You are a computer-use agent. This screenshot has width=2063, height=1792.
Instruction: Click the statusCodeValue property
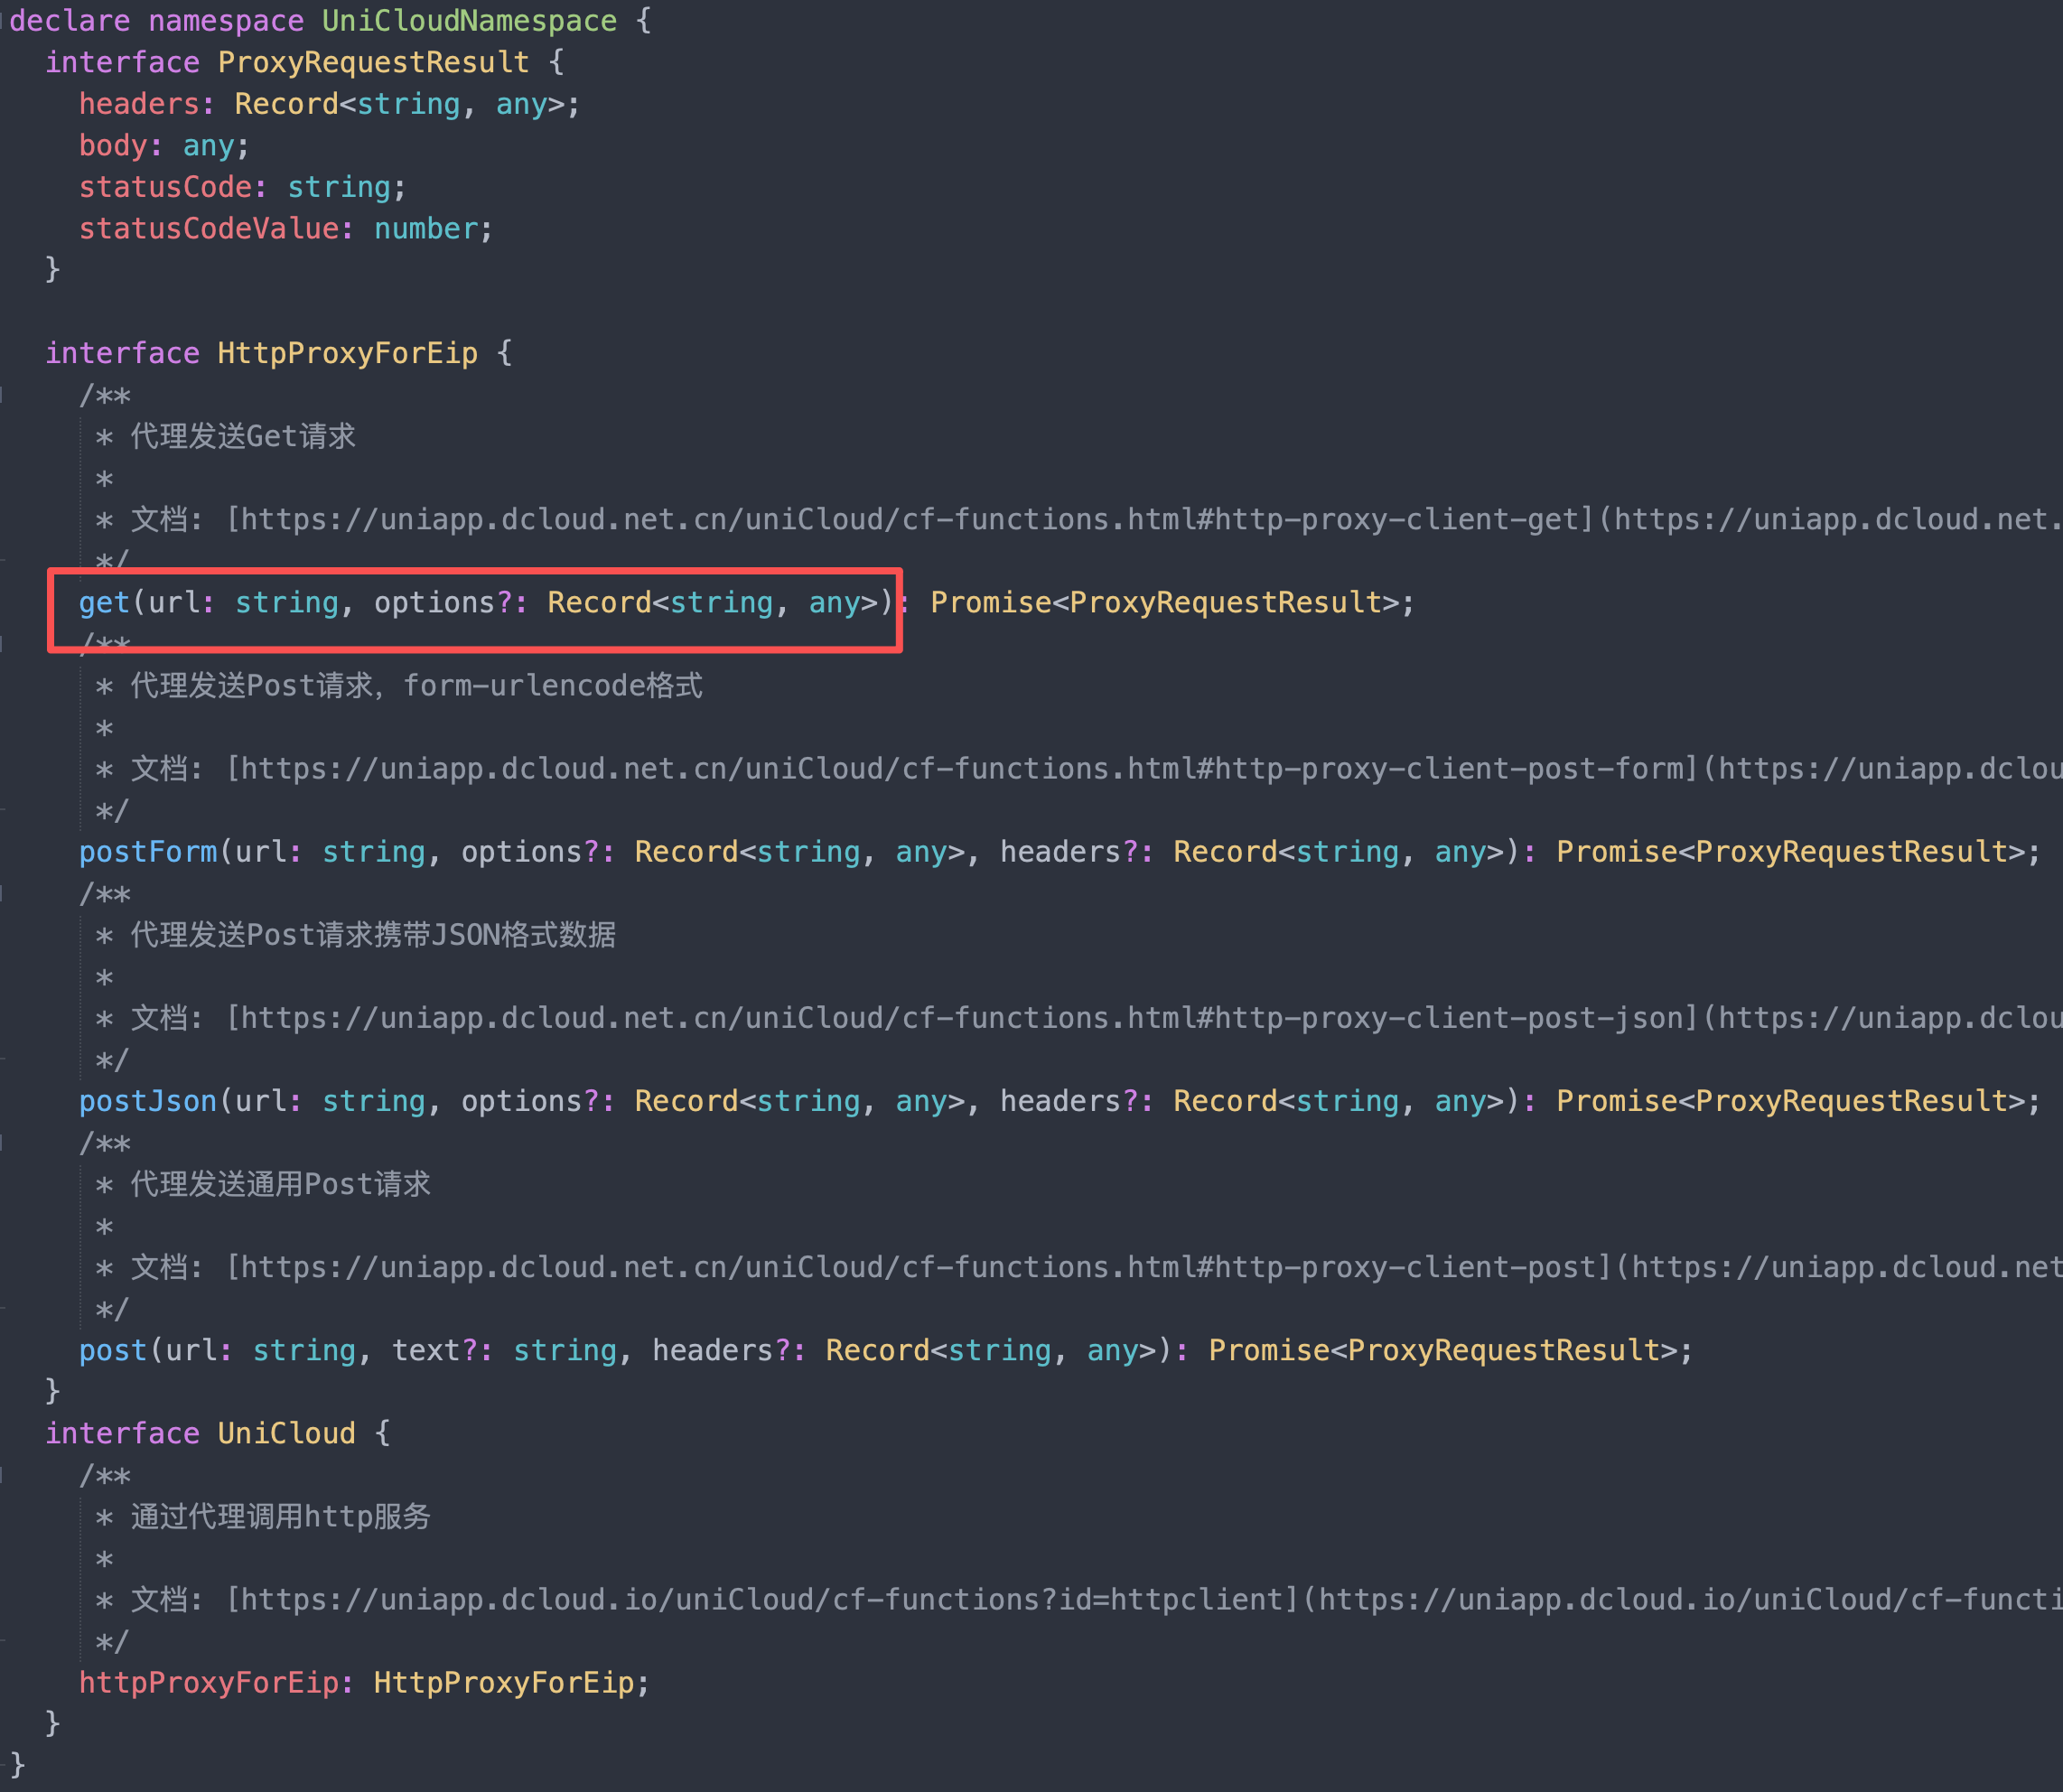209,229
